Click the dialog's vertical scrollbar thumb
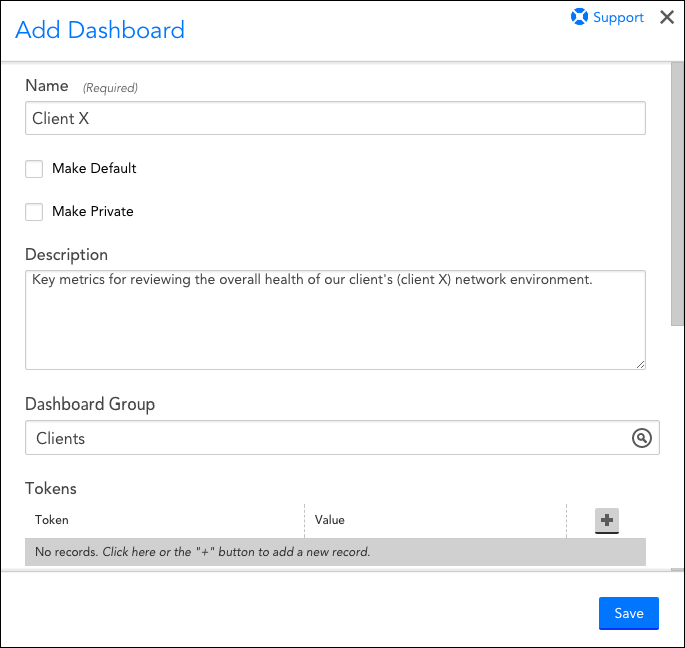Image resolution: width=685 pixels, height=648 pixels. click(x=677, y=194)
